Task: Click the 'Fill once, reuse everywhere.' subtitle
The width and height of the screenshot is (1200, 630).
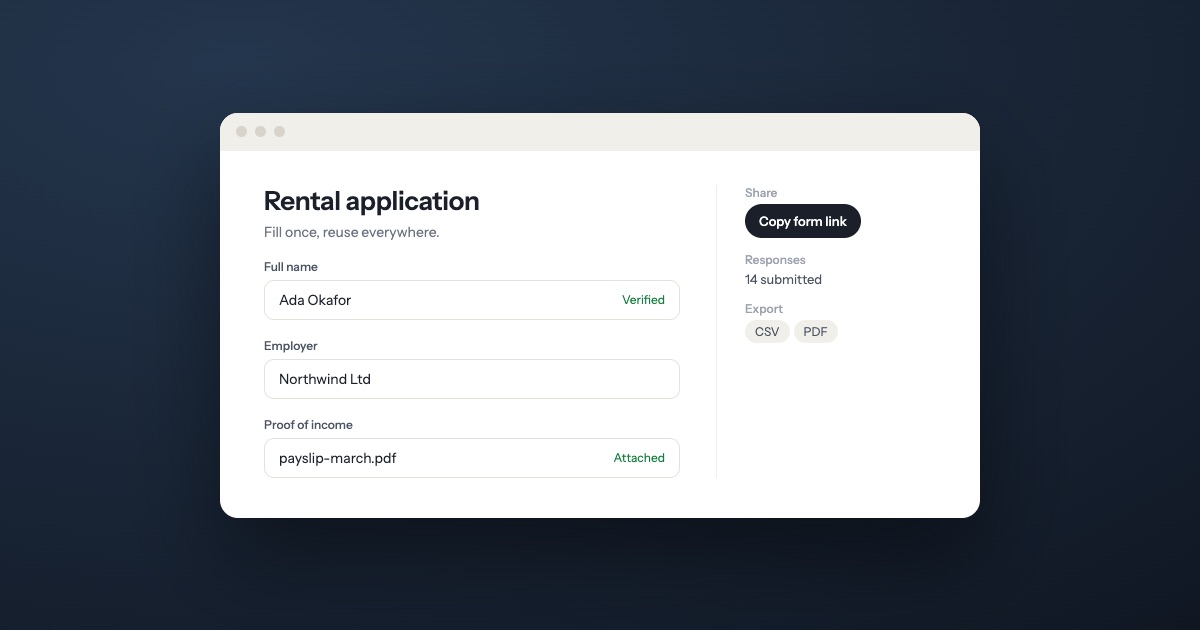Action: click(351, 232)
